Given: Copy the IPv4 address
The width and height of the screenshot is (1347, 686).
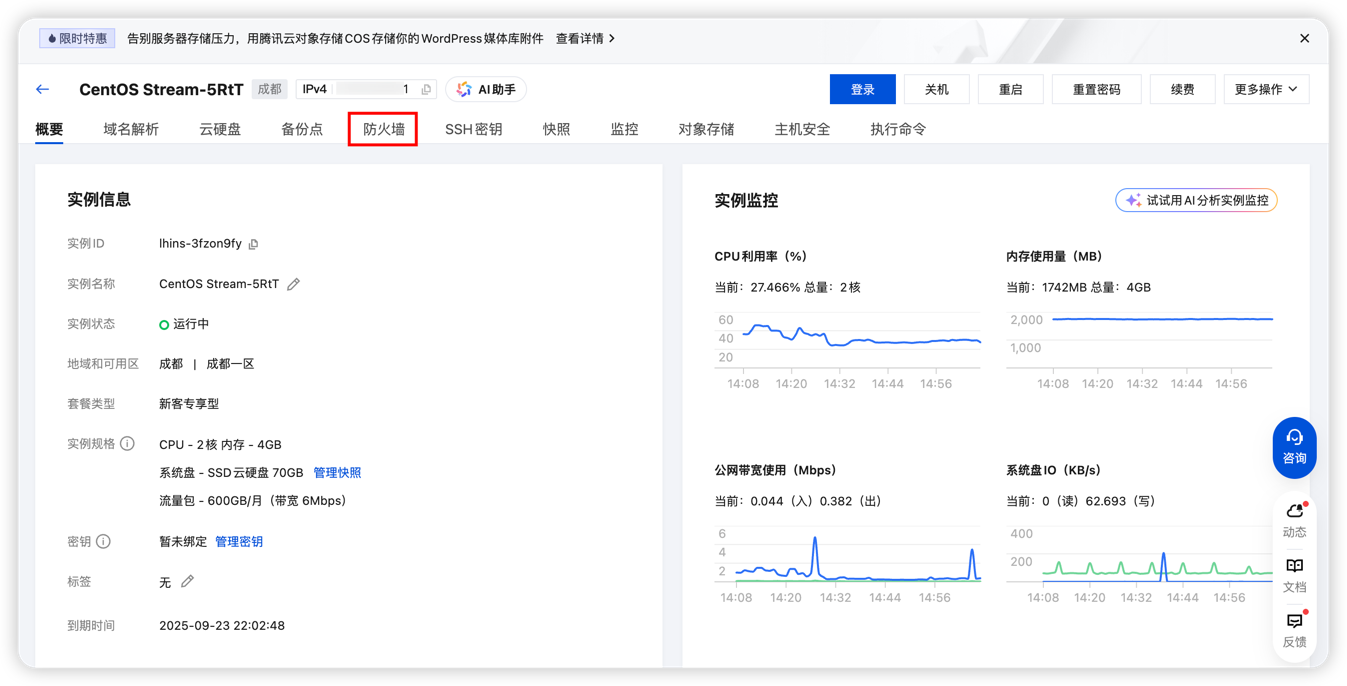Looking at the screenshot, I should (425, 89).
